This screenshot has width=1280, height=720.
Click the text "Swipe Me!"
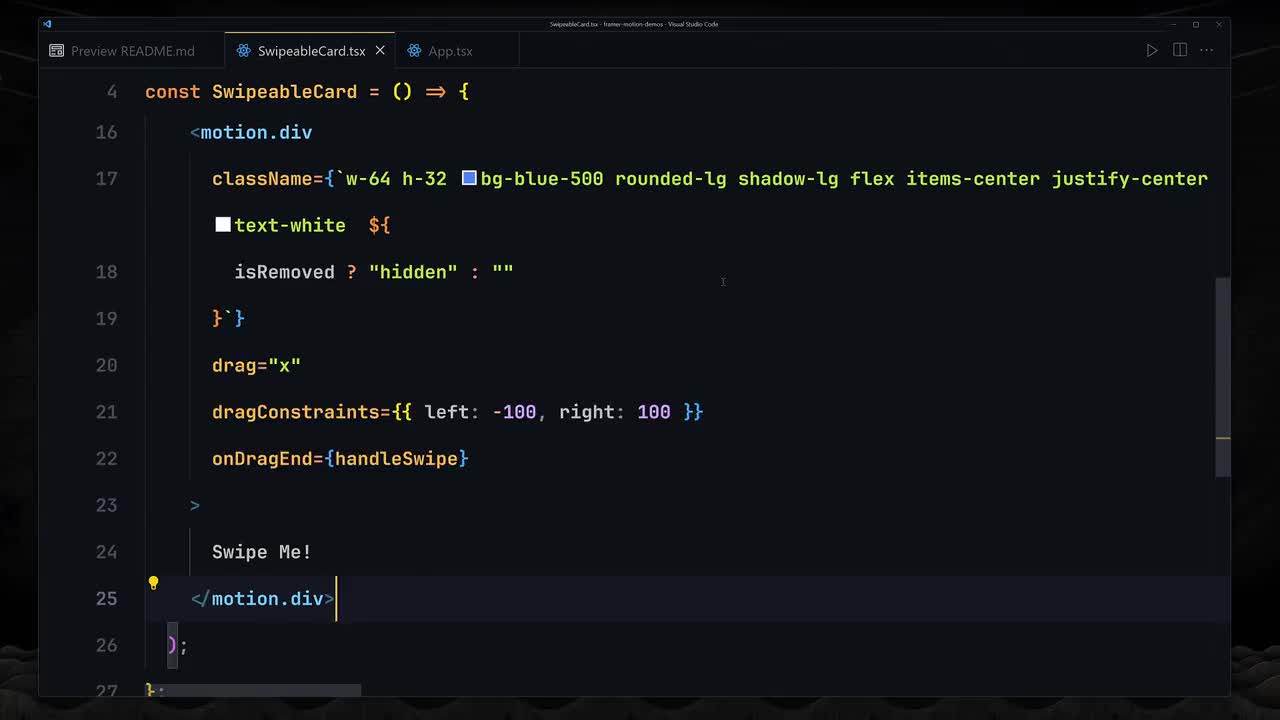(x=262, y=552)
